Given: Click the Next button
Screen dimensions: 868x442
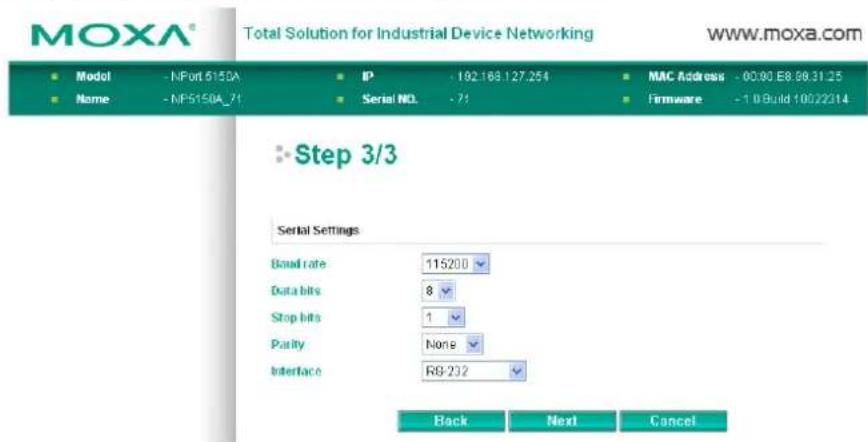Looking at the screenshot, I should coord(562,421).
